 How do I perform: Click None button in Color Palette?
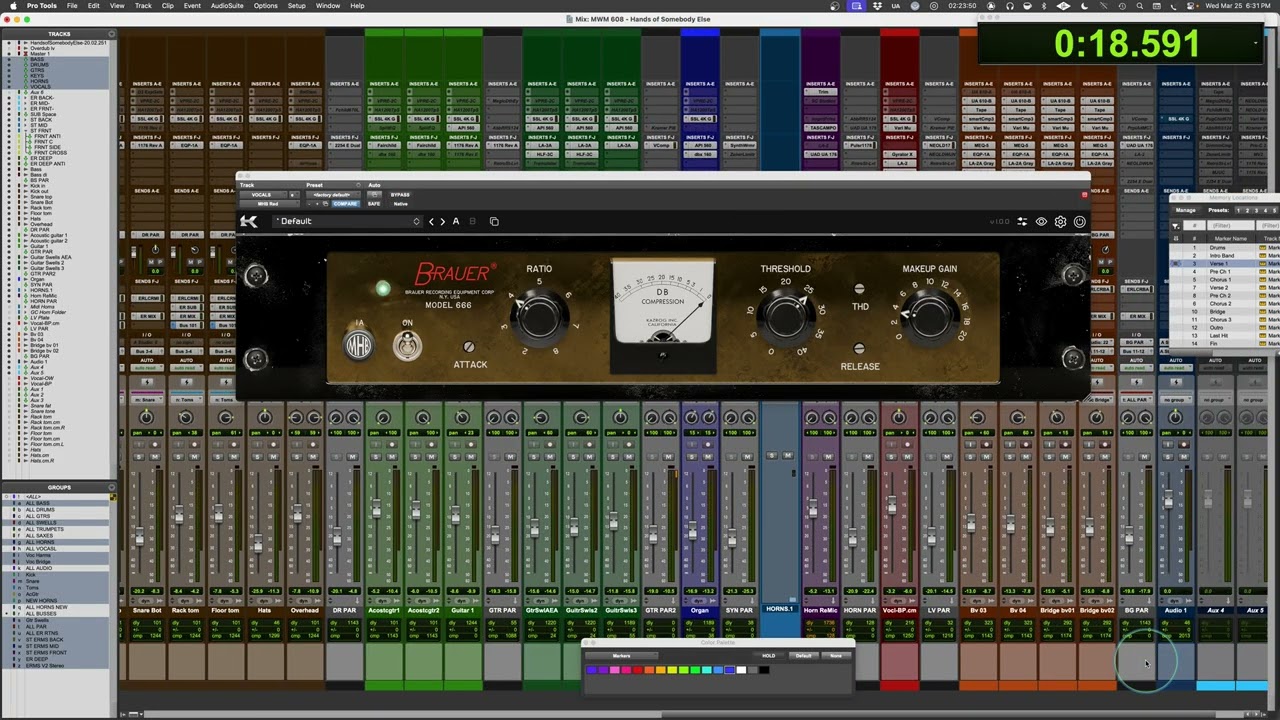click(837, 656)
